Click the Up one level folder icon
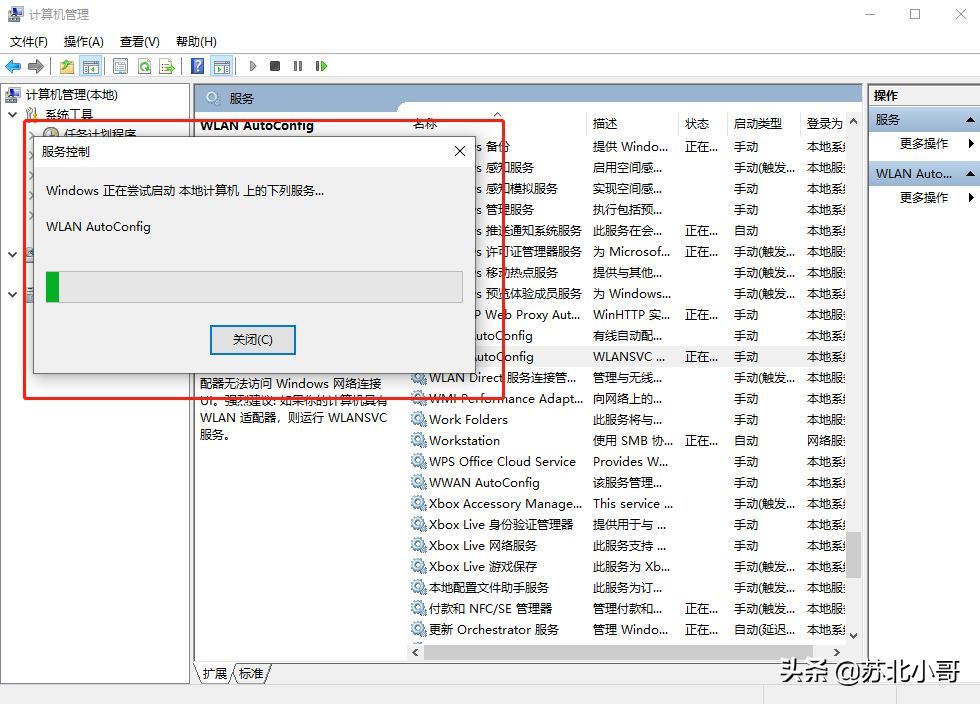The width and height of the screenshot is (980, 704). (x=66, y=66)
